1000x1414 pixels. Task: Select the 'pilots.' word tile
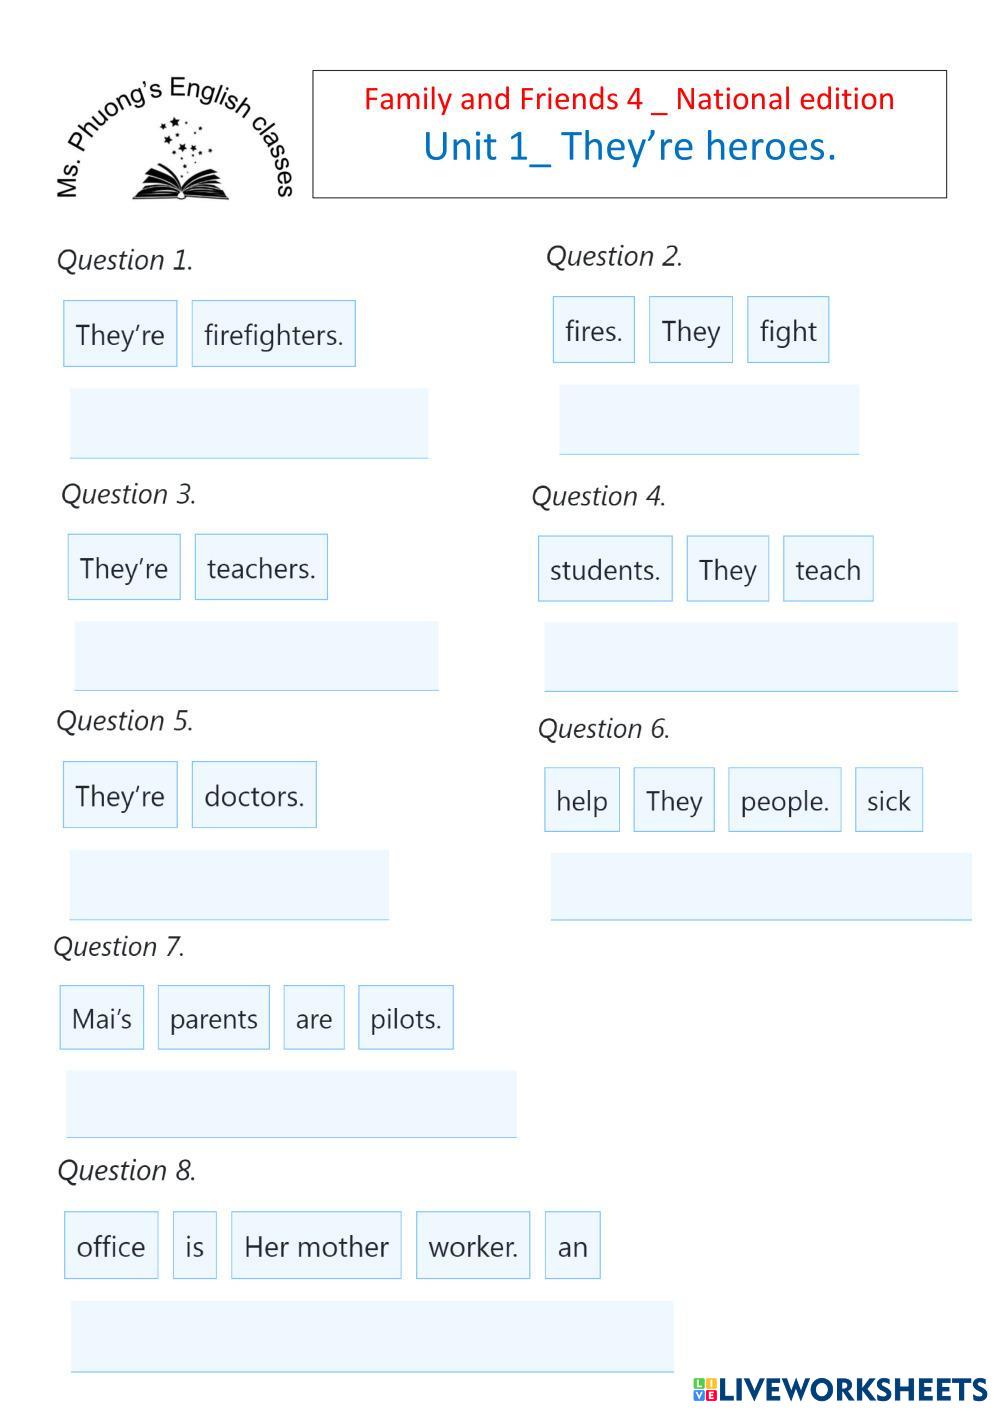405,1018
